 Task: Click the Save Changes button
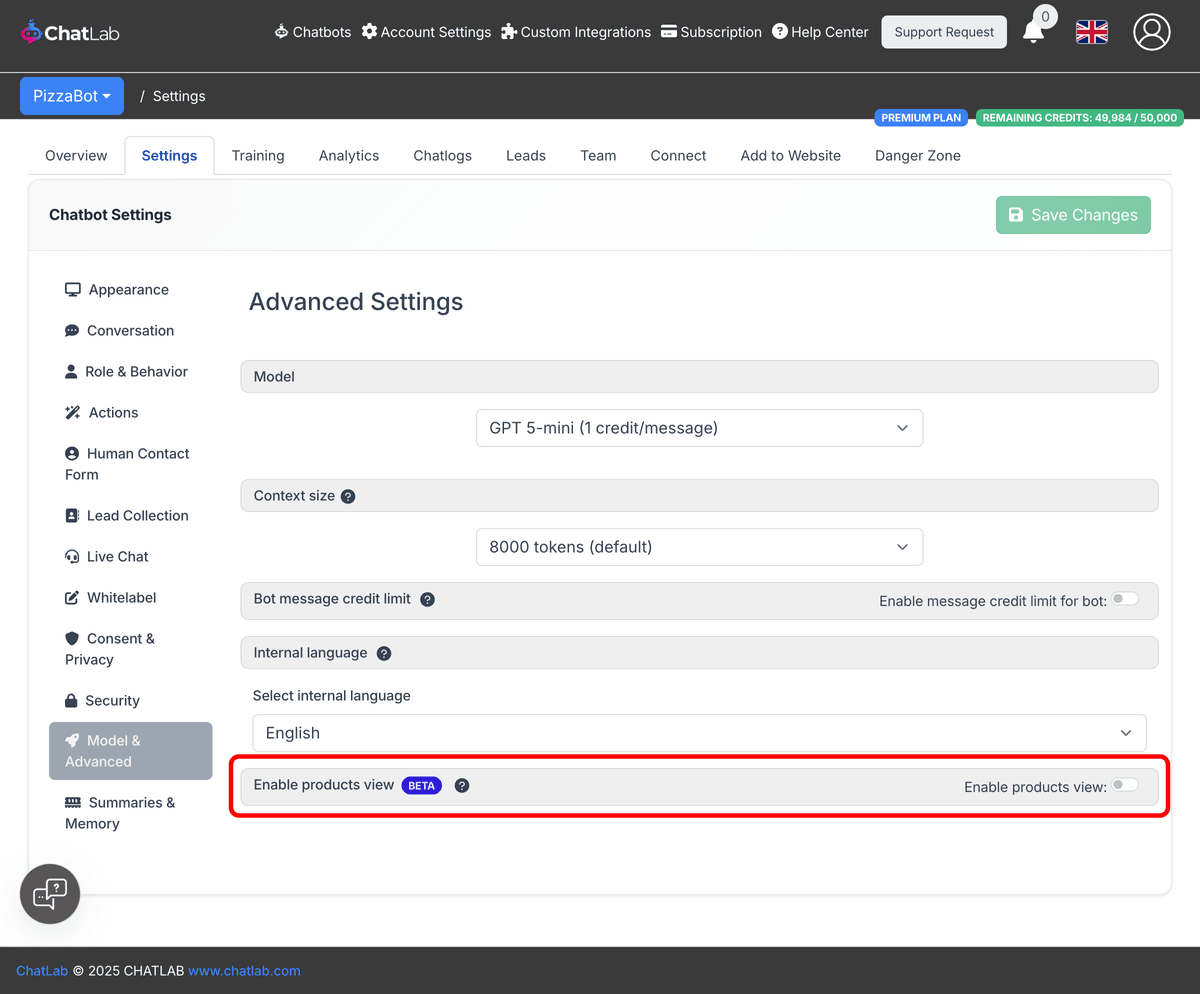(x=1072, y=214)
